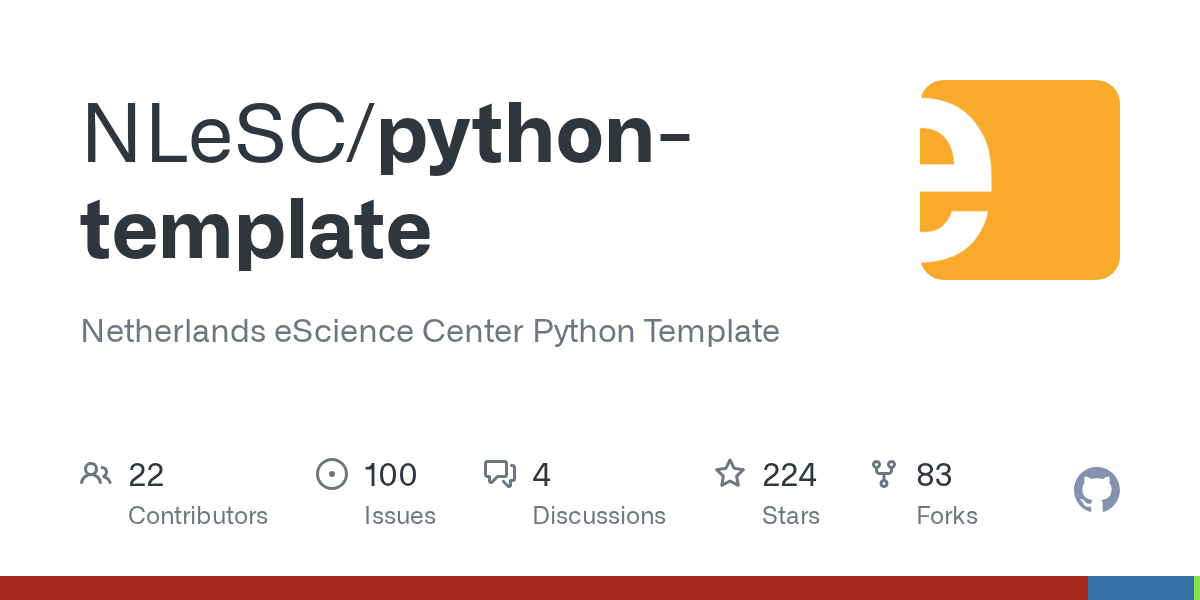Click the Issues circle-dot icon
1200x600 pixels.
pyautogui.click(x=331, y=474)
